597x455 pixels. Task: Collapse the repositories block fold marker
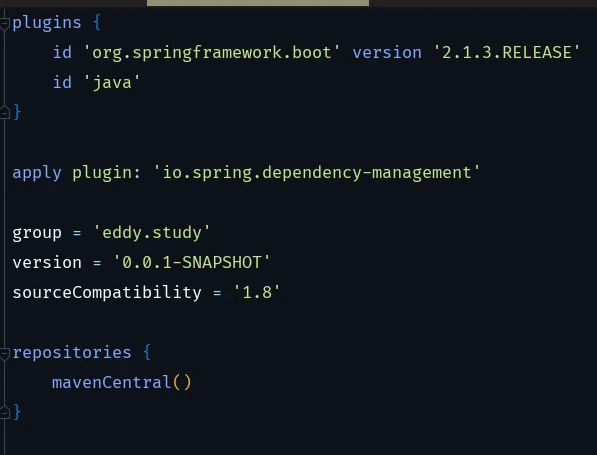click(5, 354)
